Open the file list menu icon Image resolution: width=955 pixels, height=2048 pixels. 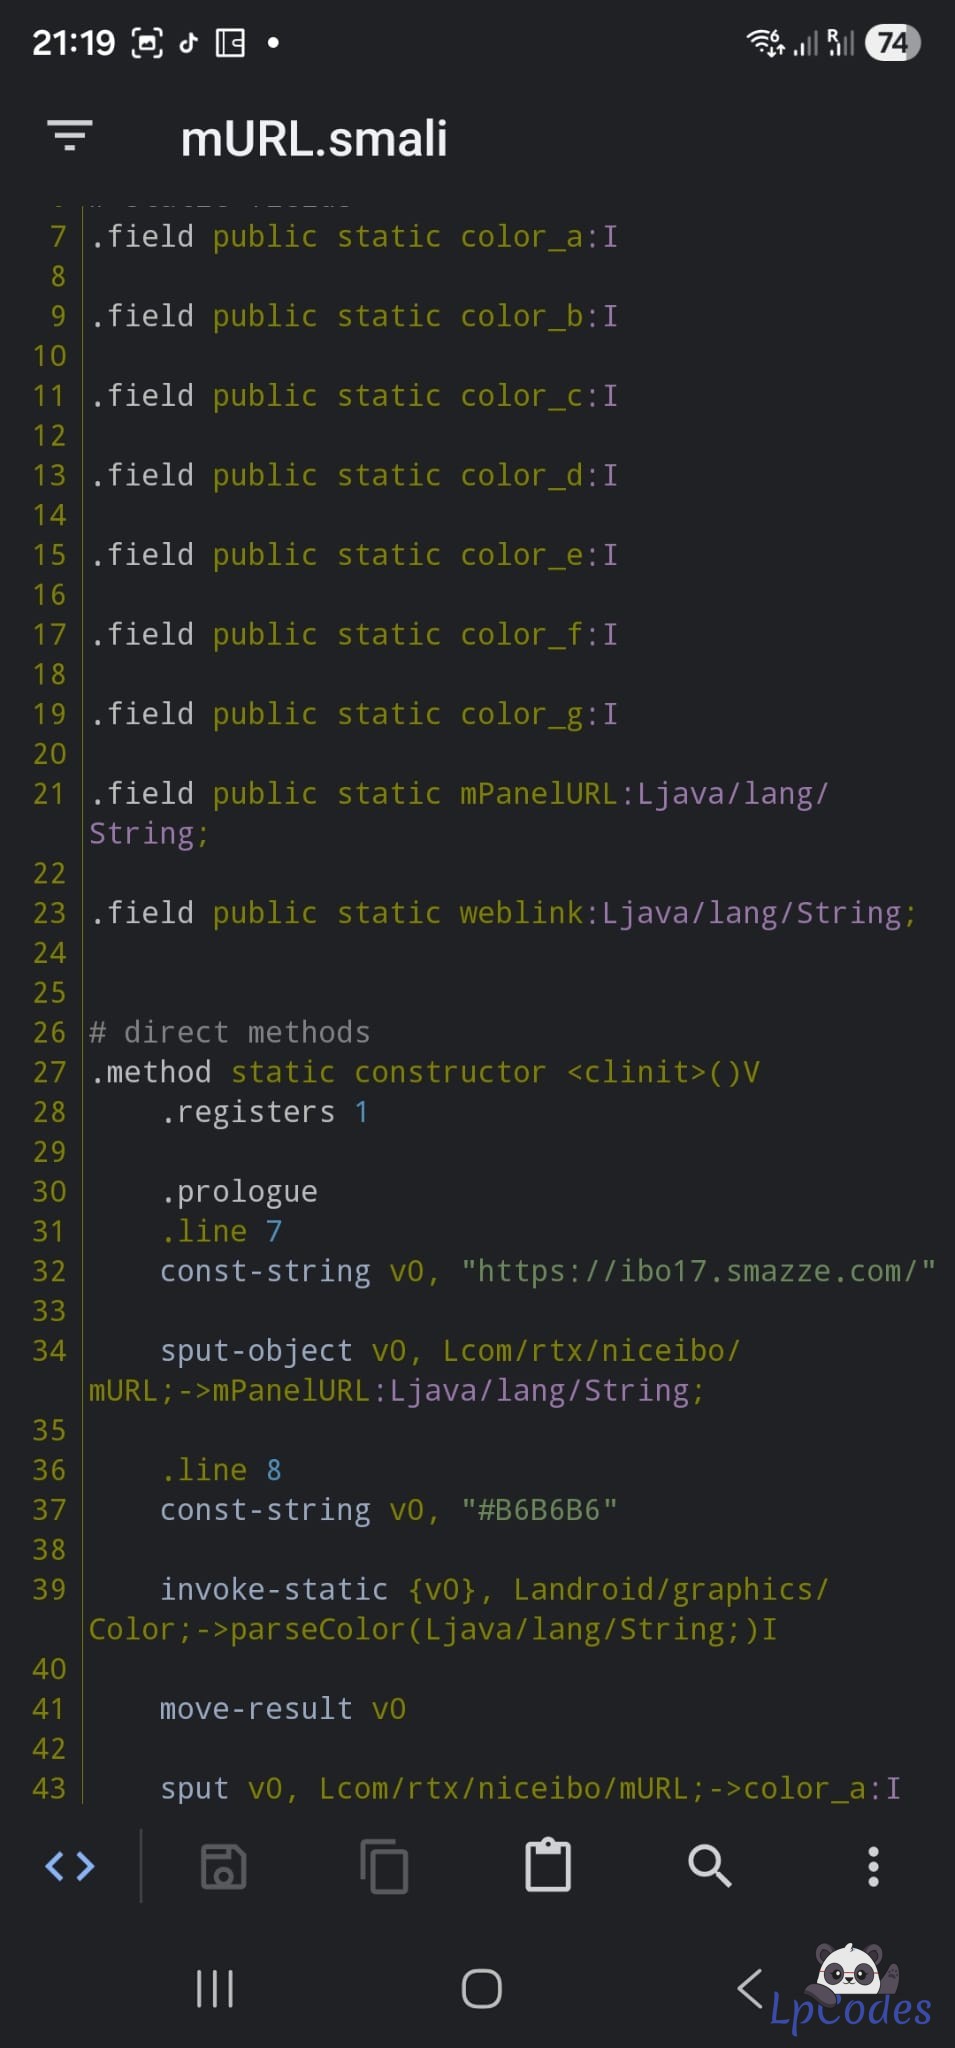70,135
